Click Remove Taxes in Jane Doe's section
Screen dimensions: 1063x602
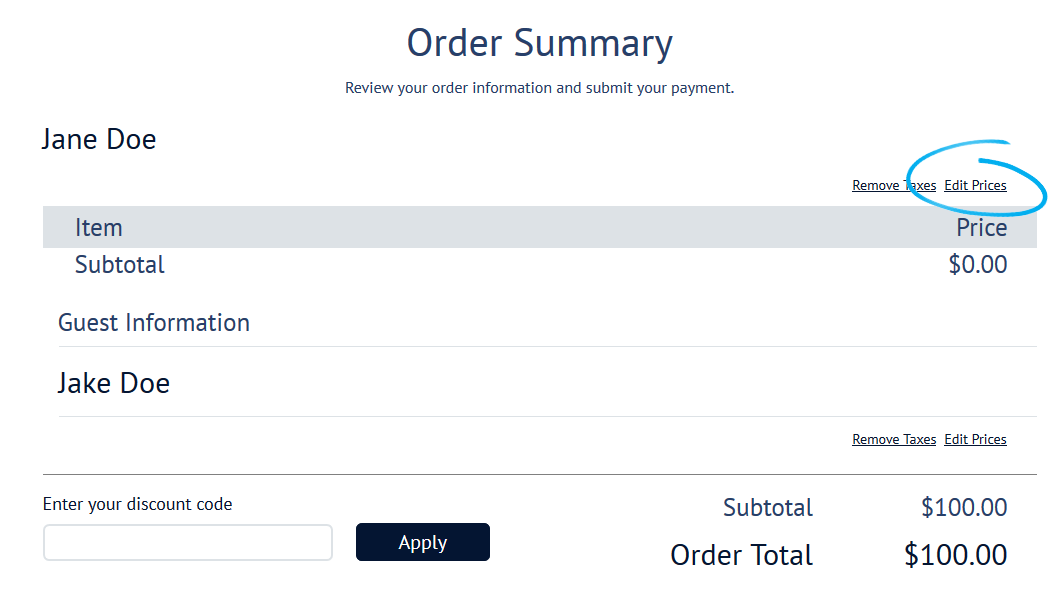(x=893, y=185)
